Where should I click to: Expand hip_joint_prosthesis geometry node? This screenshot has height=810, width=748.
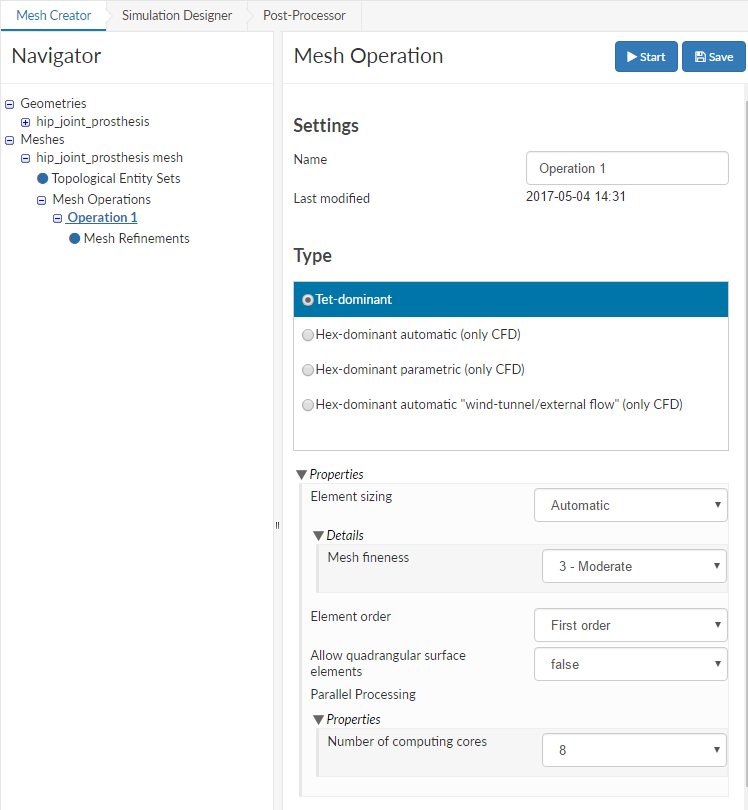pyautogui.click(x=26, y=122)
